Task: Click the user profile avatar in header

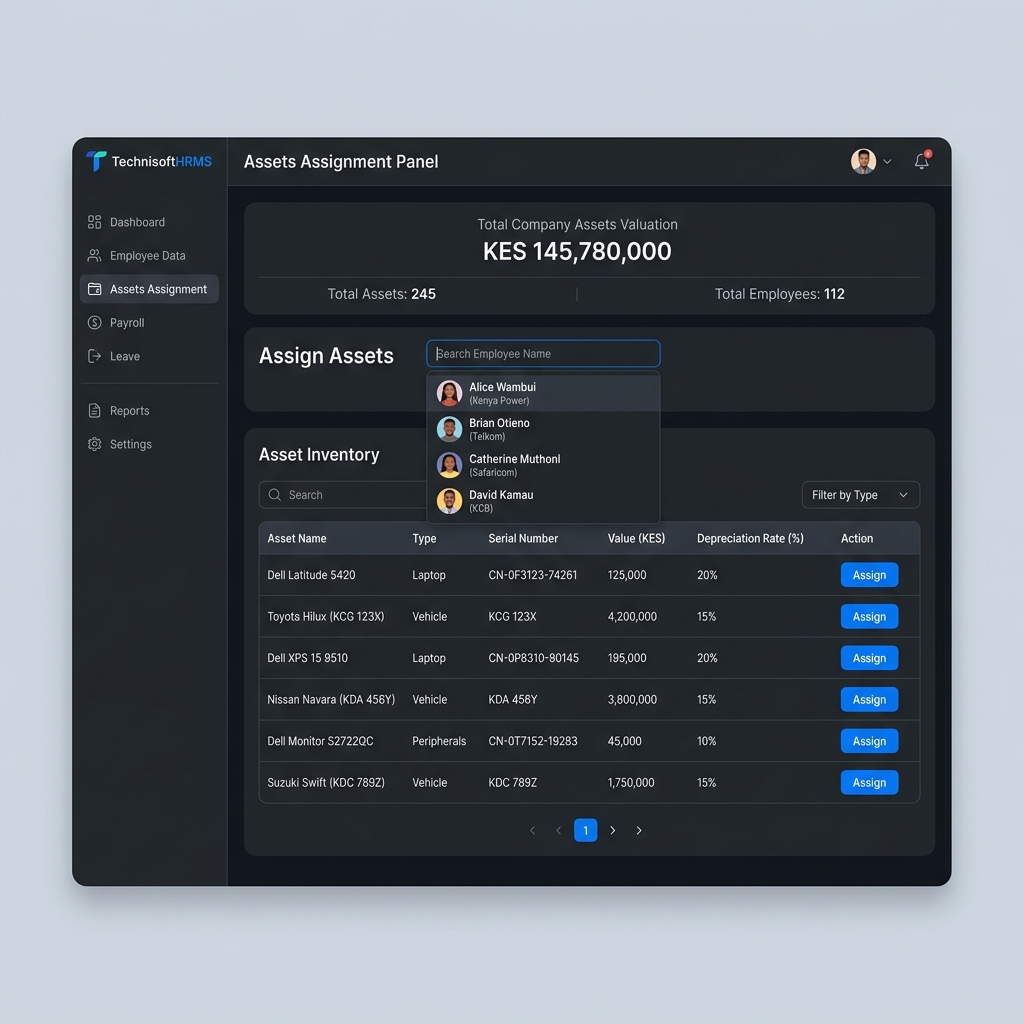Action: click(863, 161)
